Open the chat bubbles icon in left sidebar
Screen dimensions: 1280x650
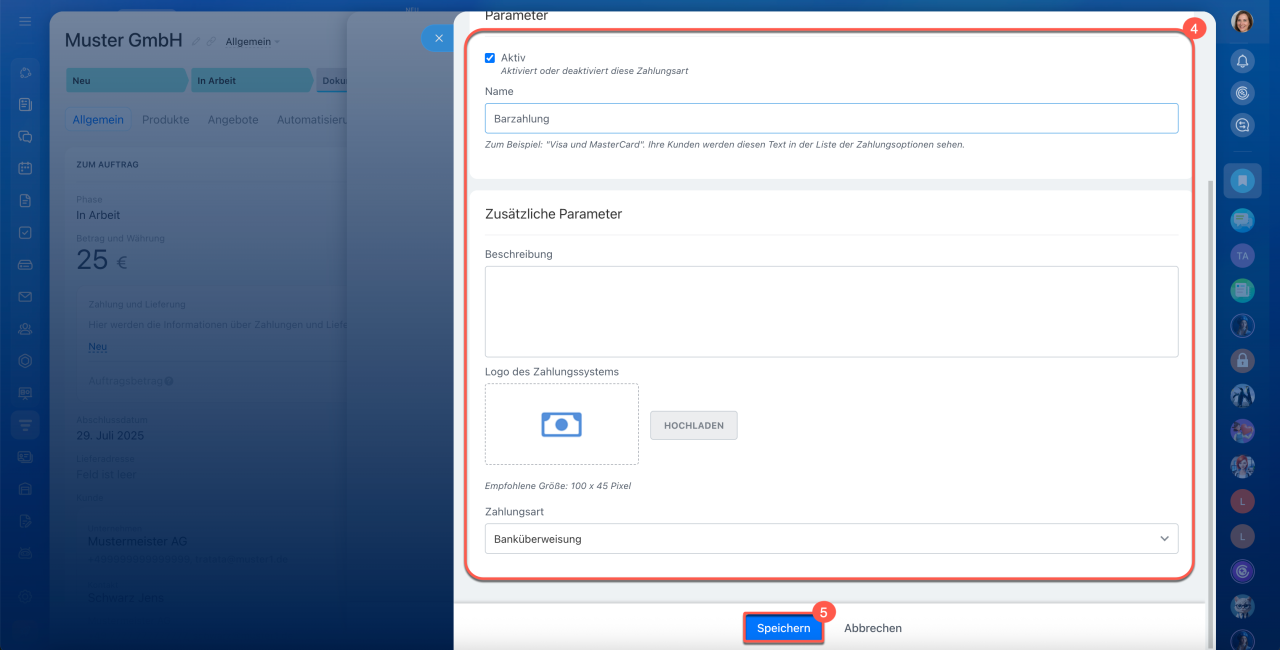point(25,136)
